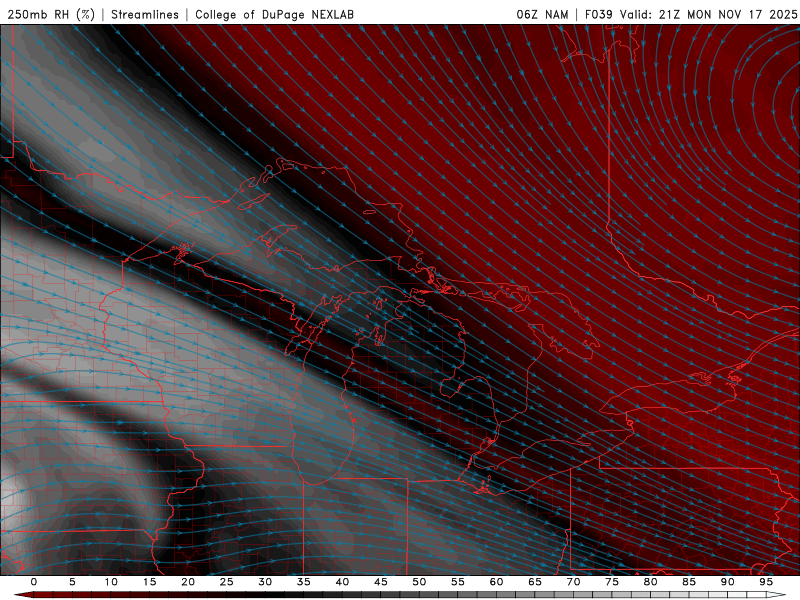This screenshot has width=800, height=600.
Task: Click the 25 label on the color scale
Action: [227, 582]
